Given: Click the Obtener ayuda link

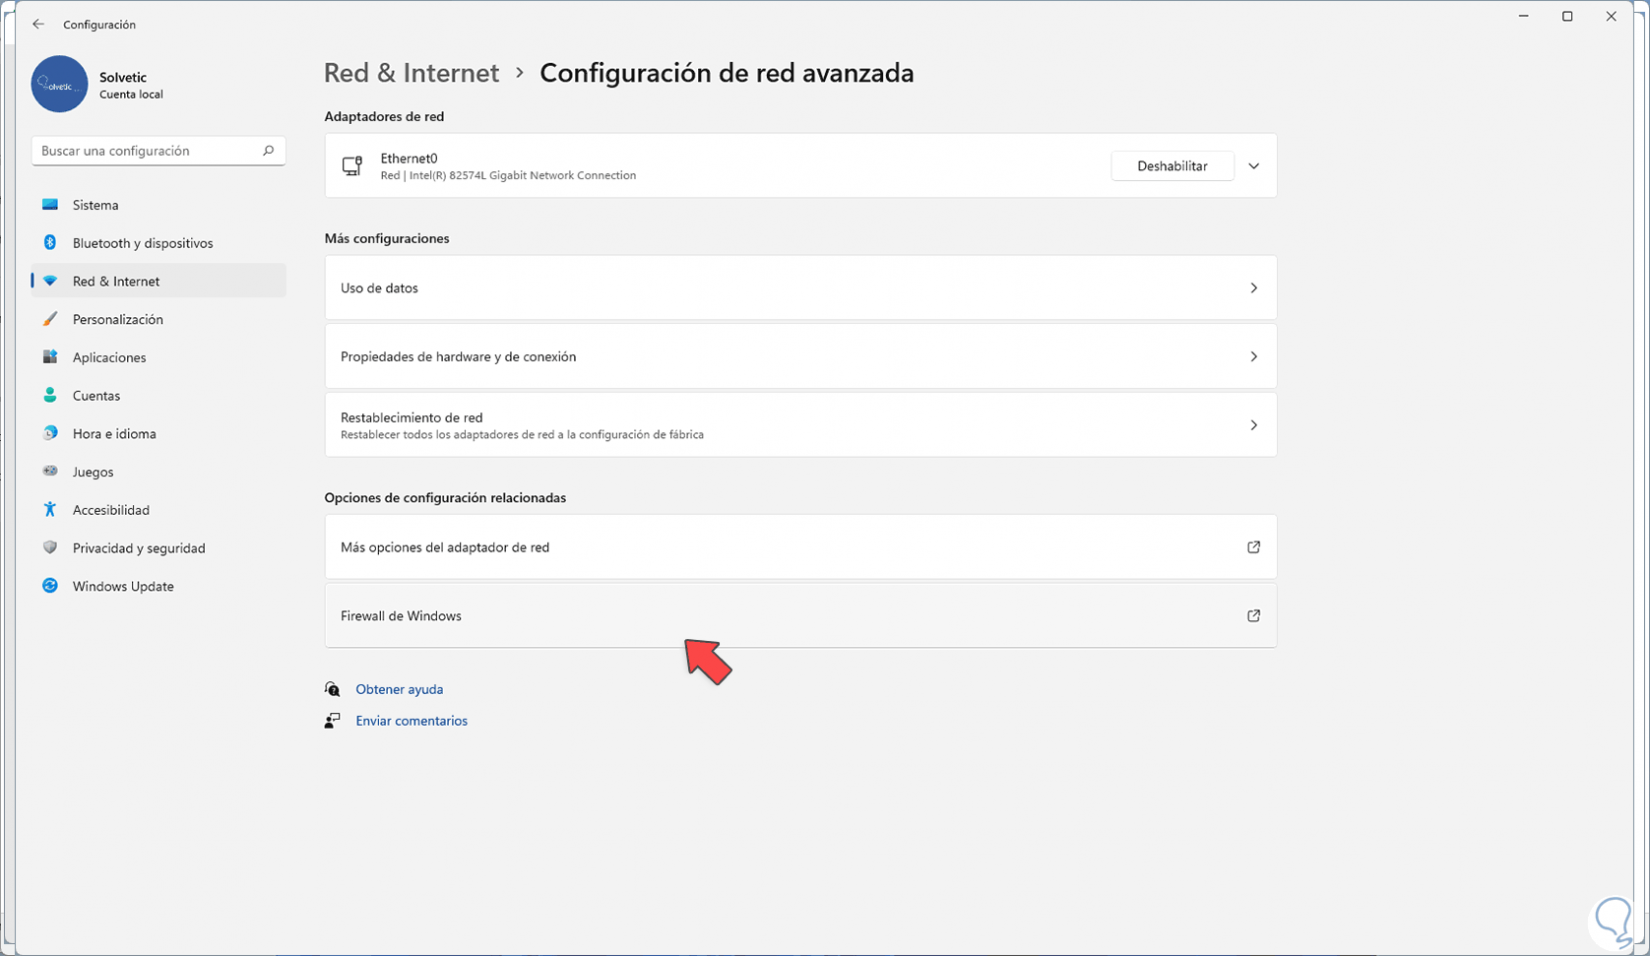Looking at the screenshot, I should 399,689.
